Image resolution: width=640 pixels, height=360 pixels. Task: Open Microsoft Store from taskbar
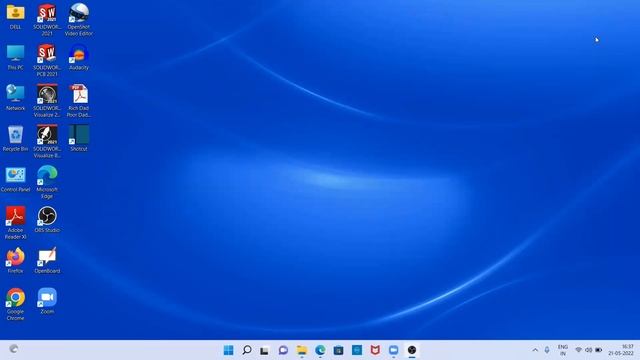338,350
